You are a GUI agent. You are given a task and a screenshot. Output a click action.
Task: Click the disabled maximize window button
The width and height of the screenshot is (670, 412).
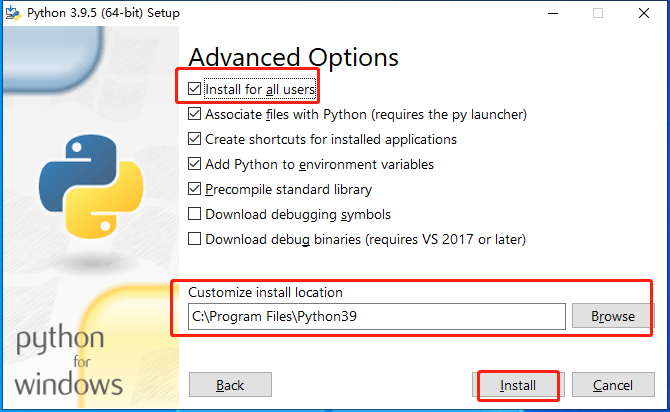tap(598, 13)
